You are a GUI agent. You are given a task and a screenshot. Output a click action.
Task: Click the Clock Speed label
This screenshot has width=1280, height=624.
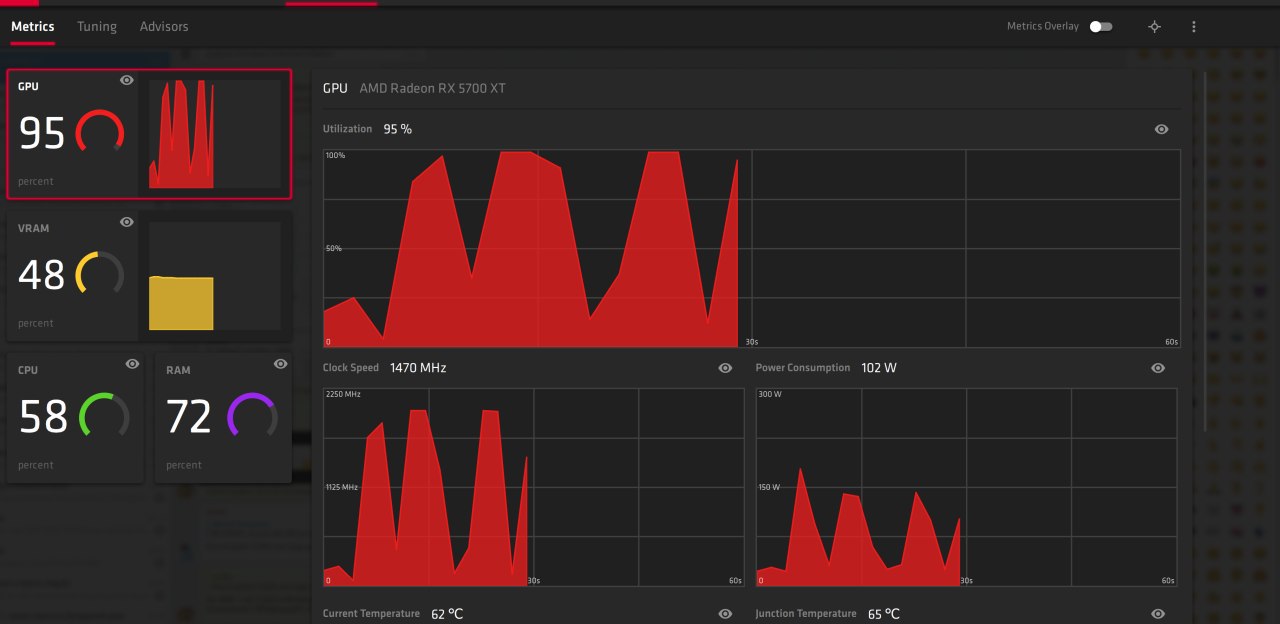(351, 368)
